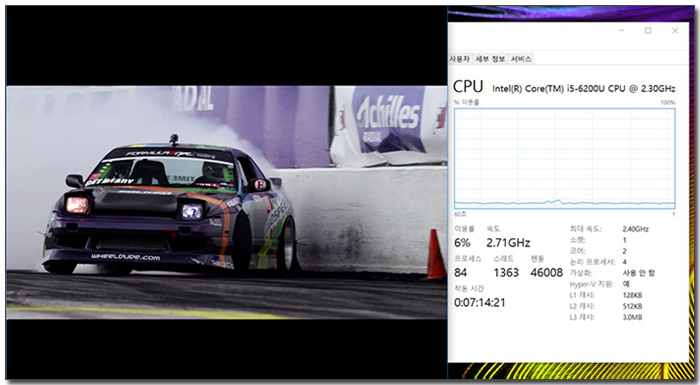Click the 1363 threads count
The image size is (700, 385).
506,272
